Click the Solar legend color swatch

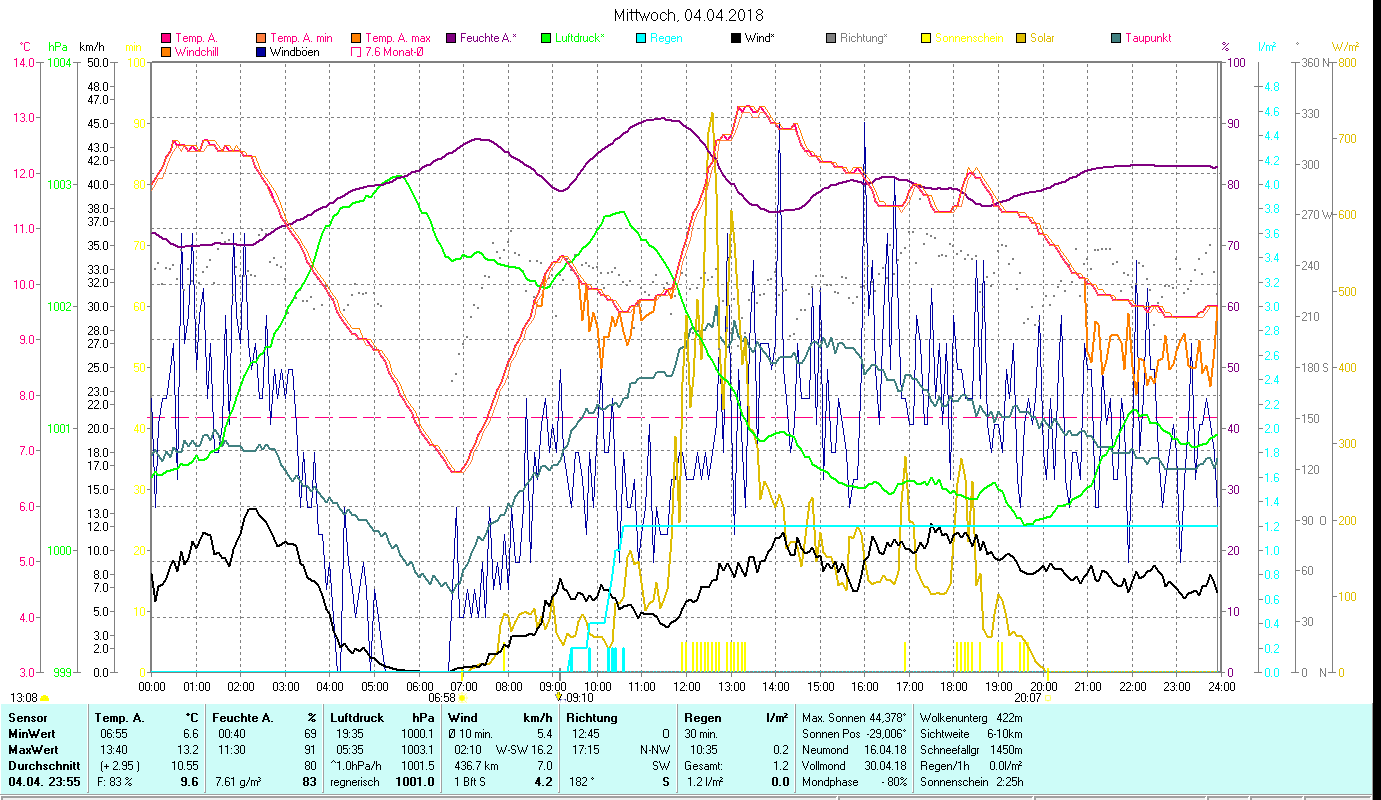[x=1020, y=38]
